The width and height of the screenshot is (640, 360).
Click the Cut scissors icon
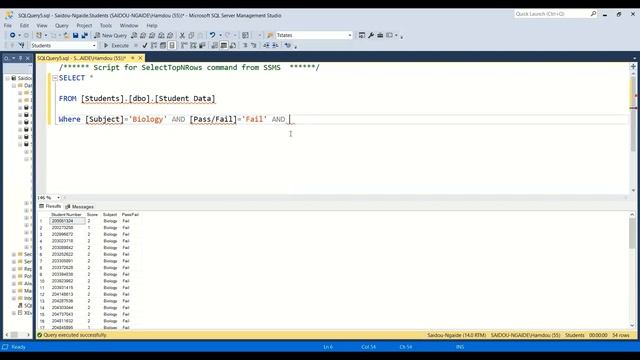182,36
